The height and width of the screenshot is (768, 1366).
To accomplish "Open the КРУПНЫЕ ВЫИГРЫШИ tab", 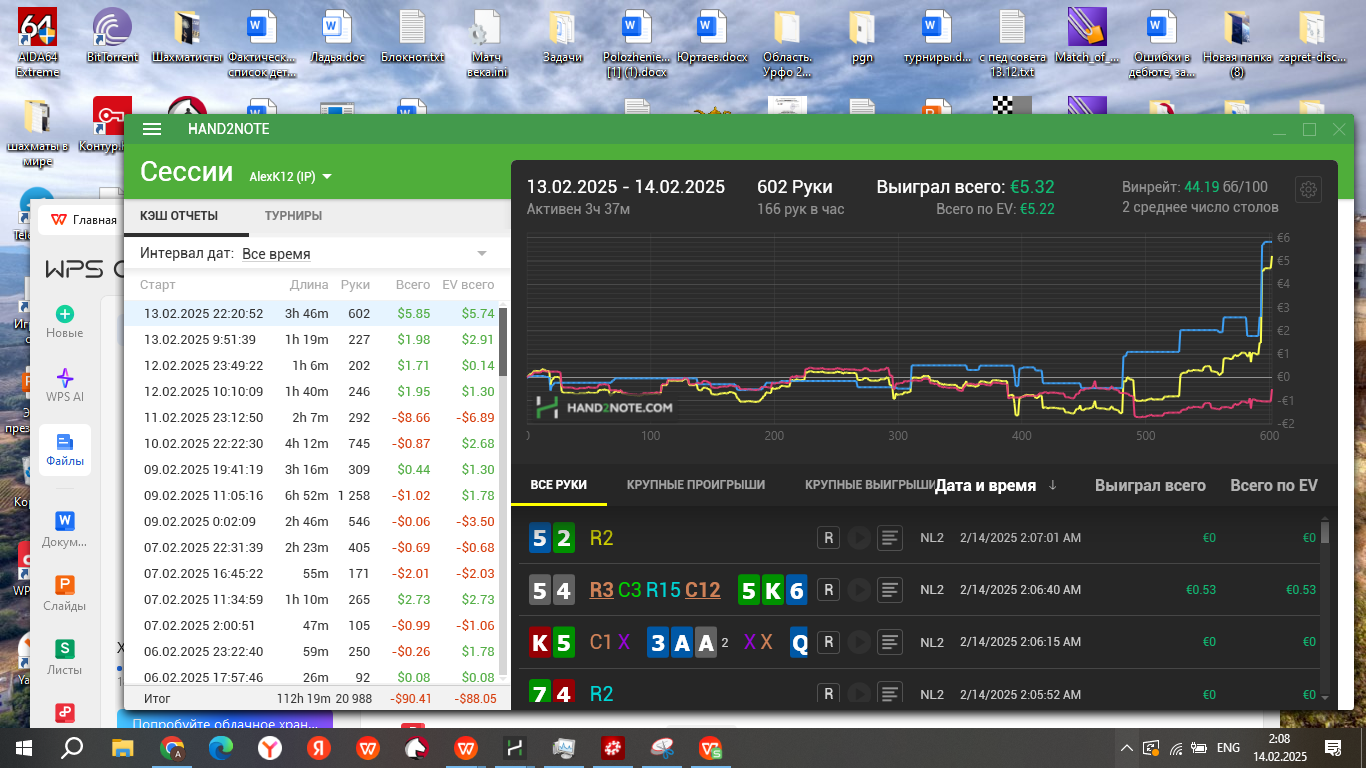I will [x=868, y=485].
